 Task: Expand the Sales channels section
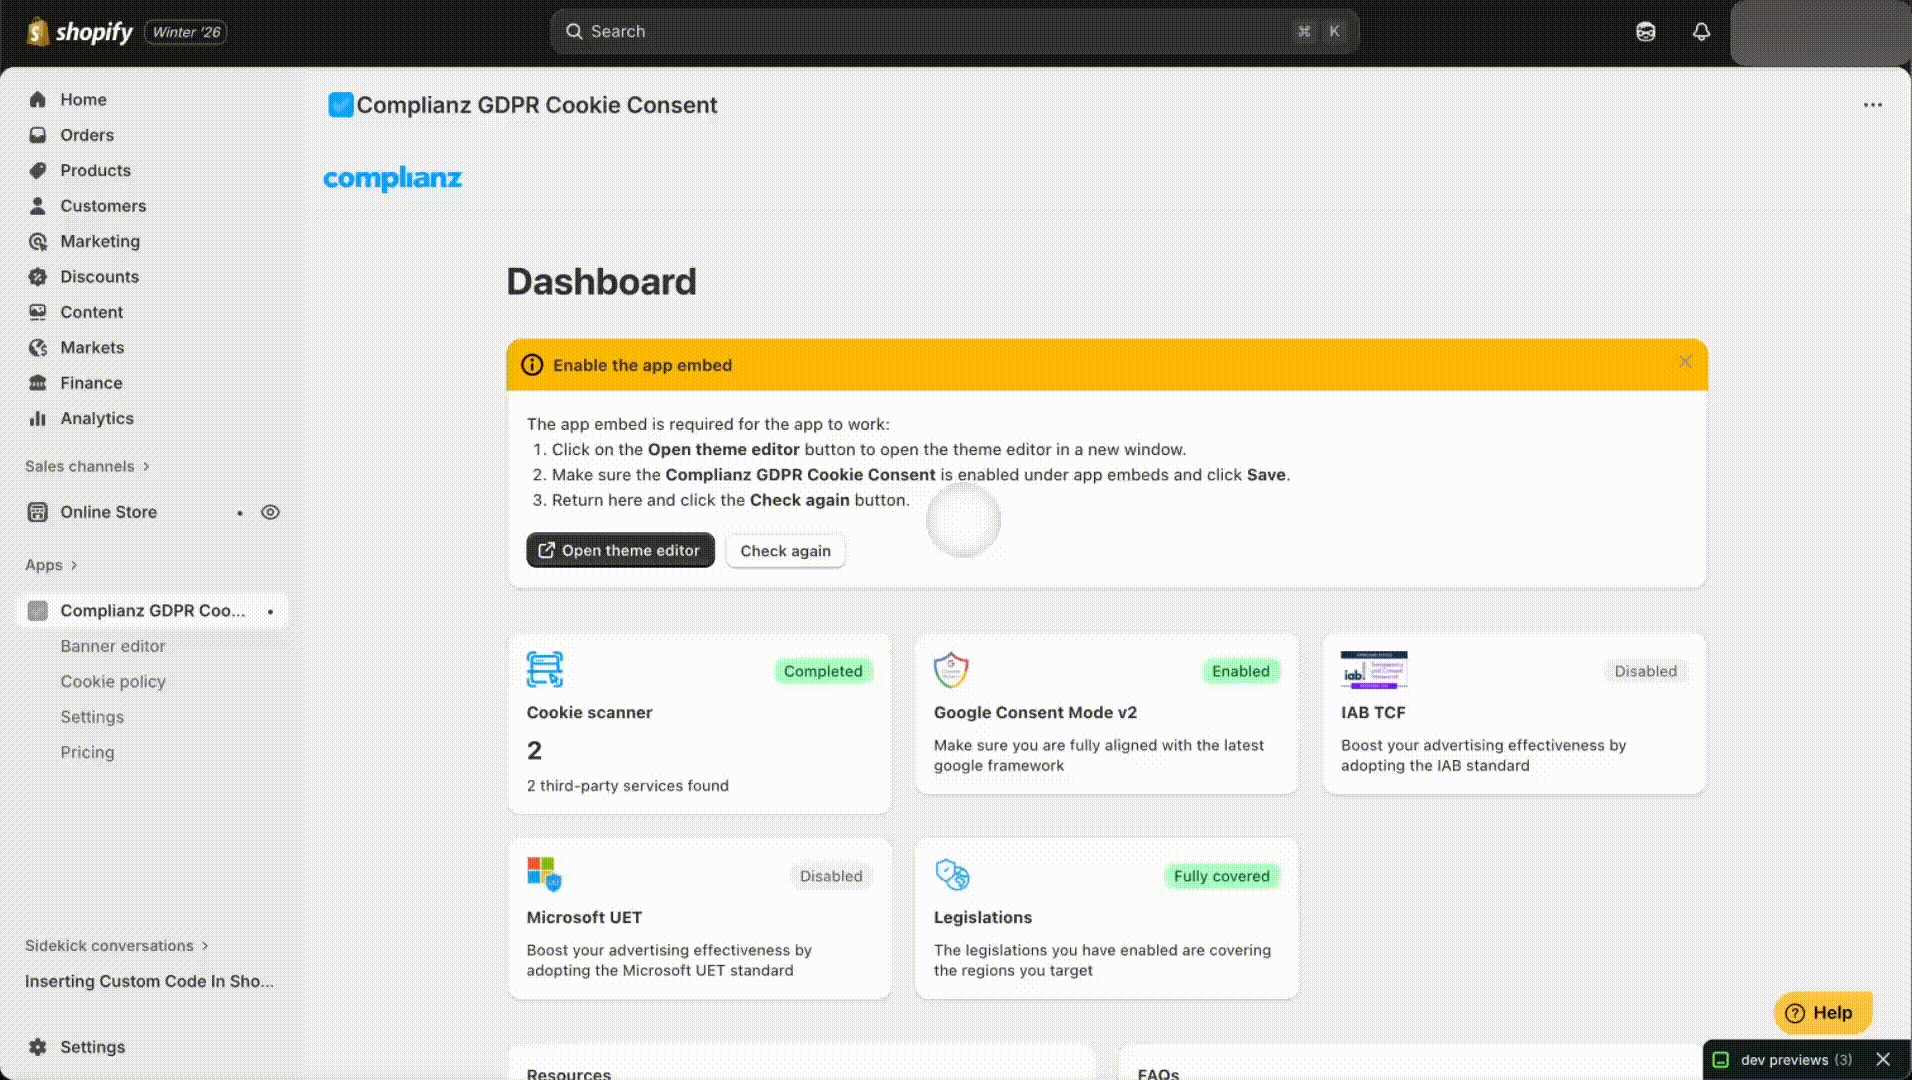click(87, 466)
